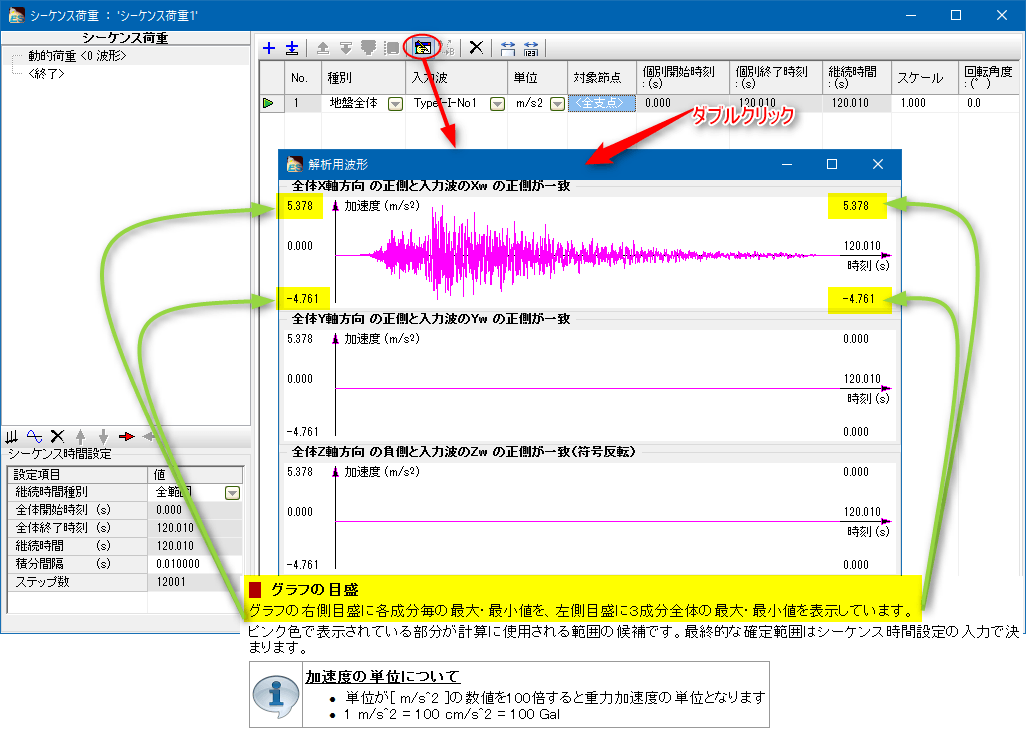Select the 動的荷重 tree item

point(77,57)
